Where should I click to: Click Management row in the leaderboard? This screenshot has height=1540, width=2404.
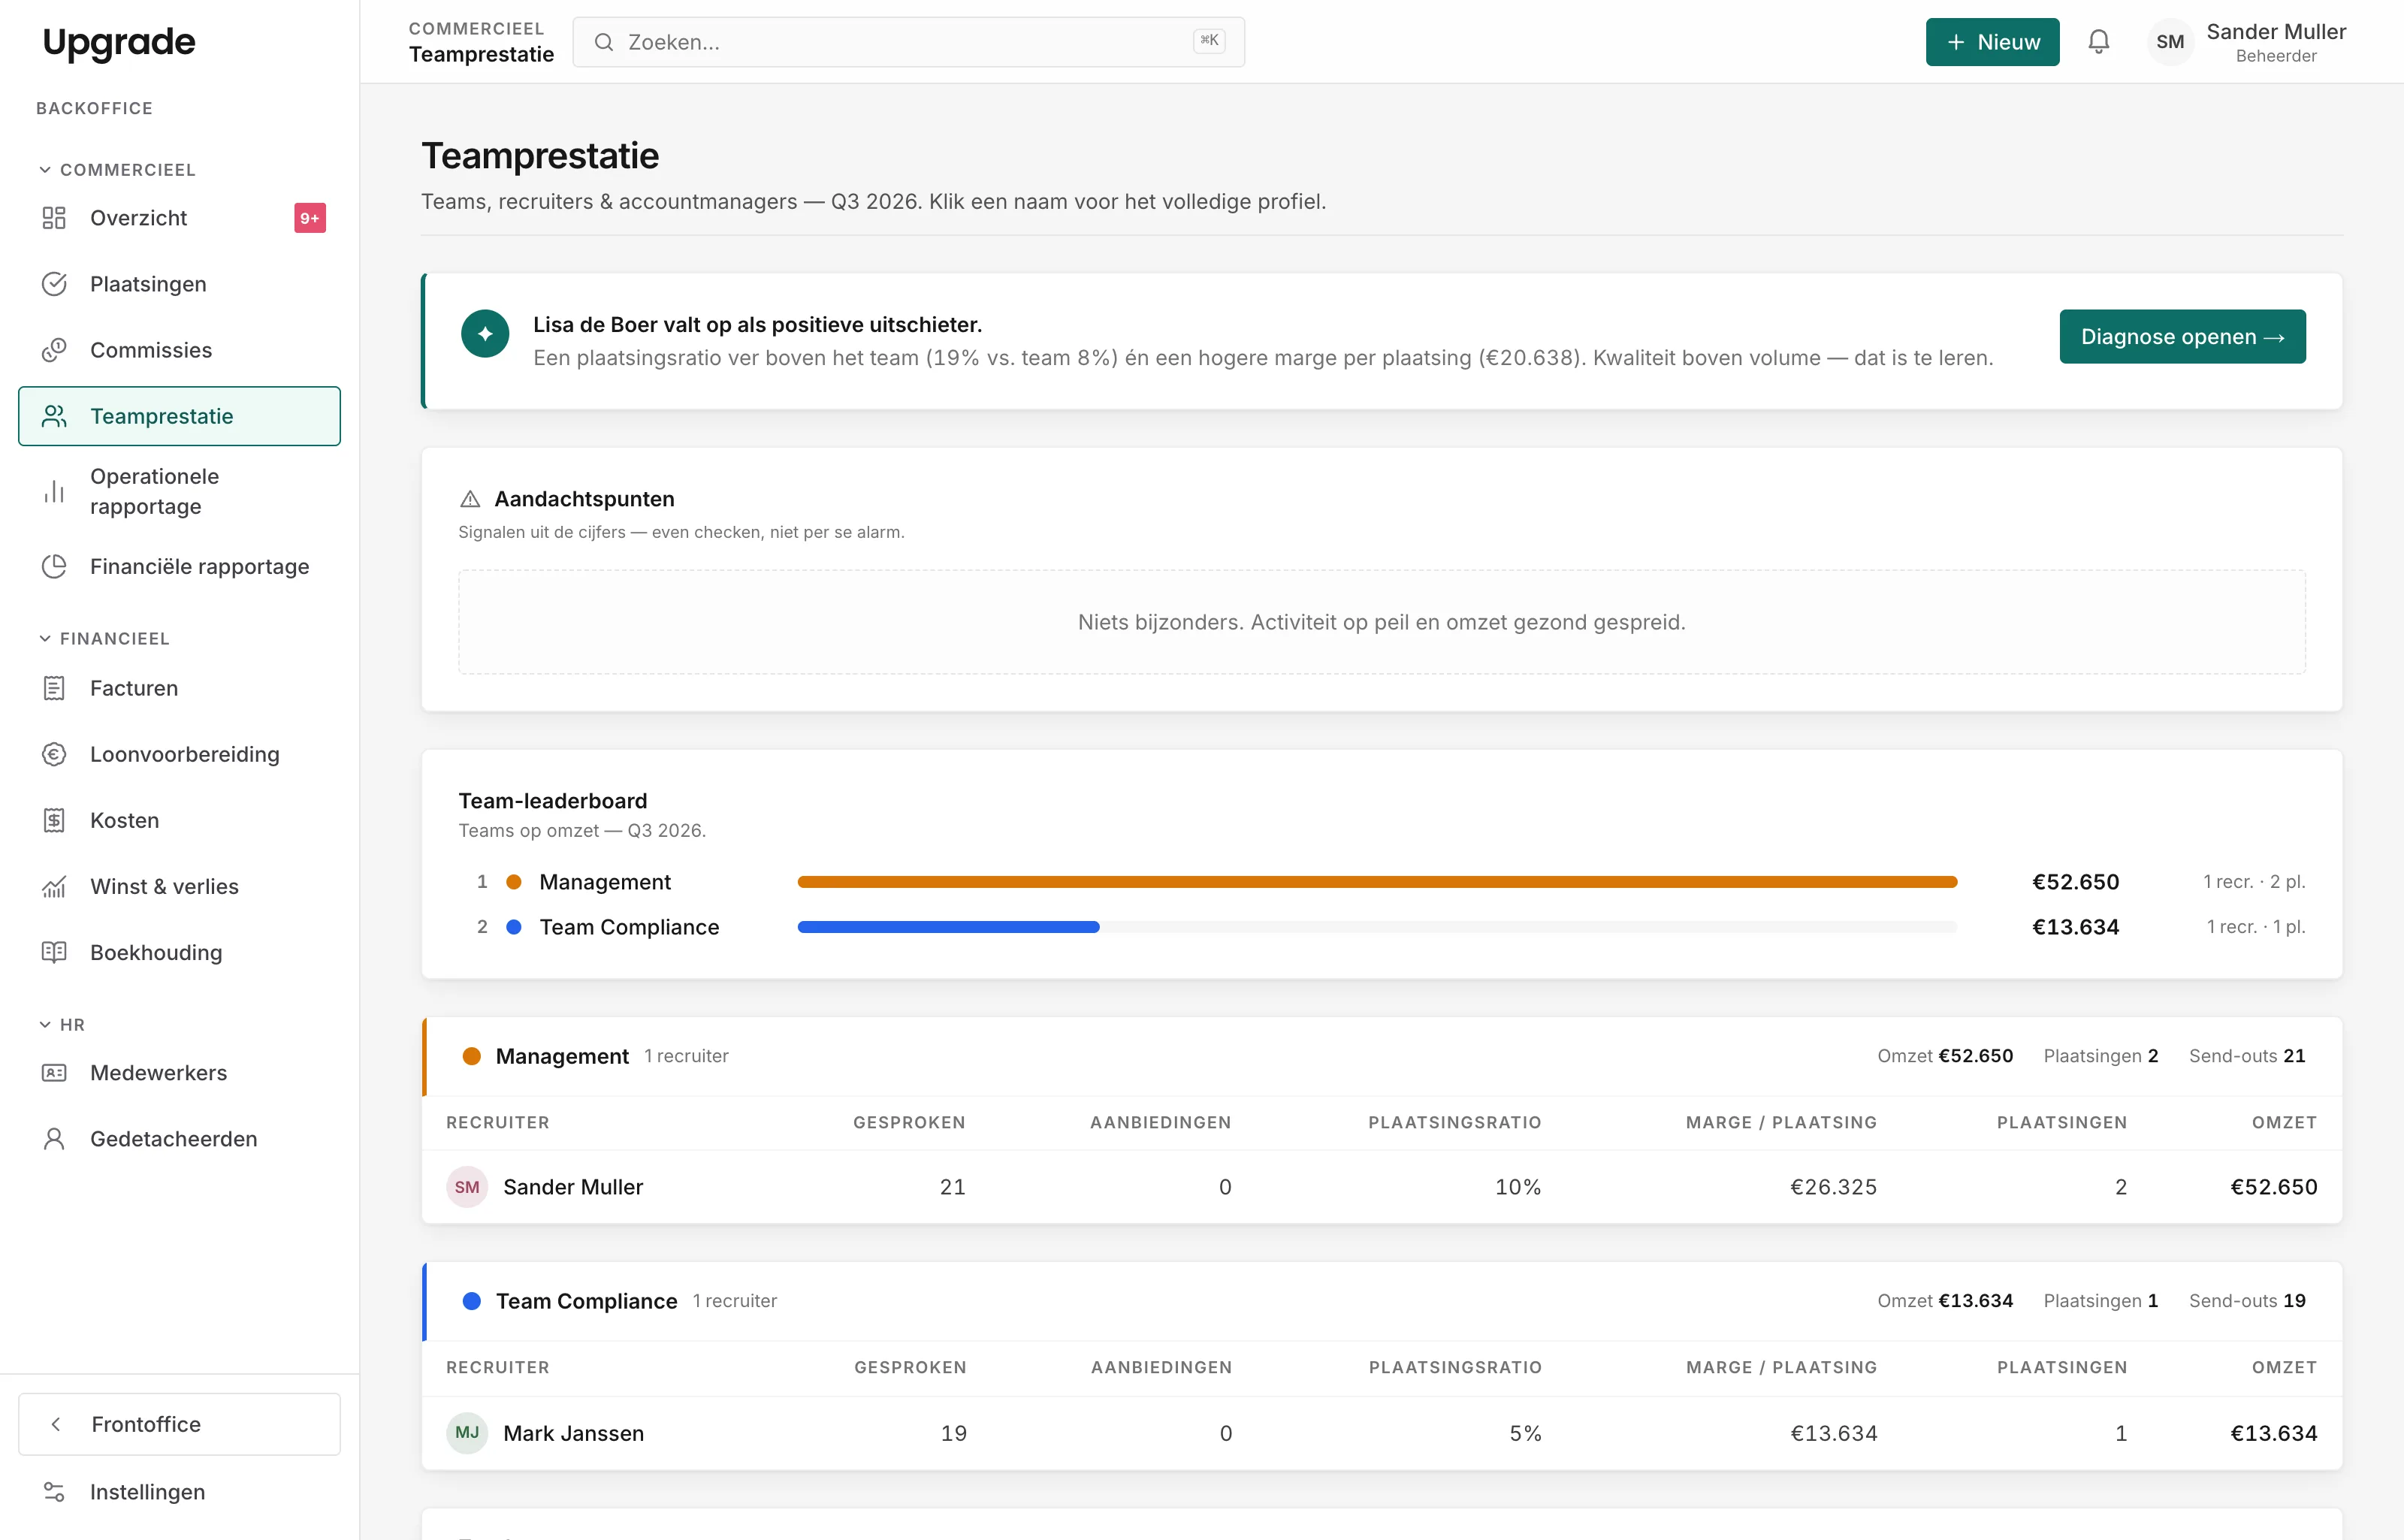(1382, 882)
